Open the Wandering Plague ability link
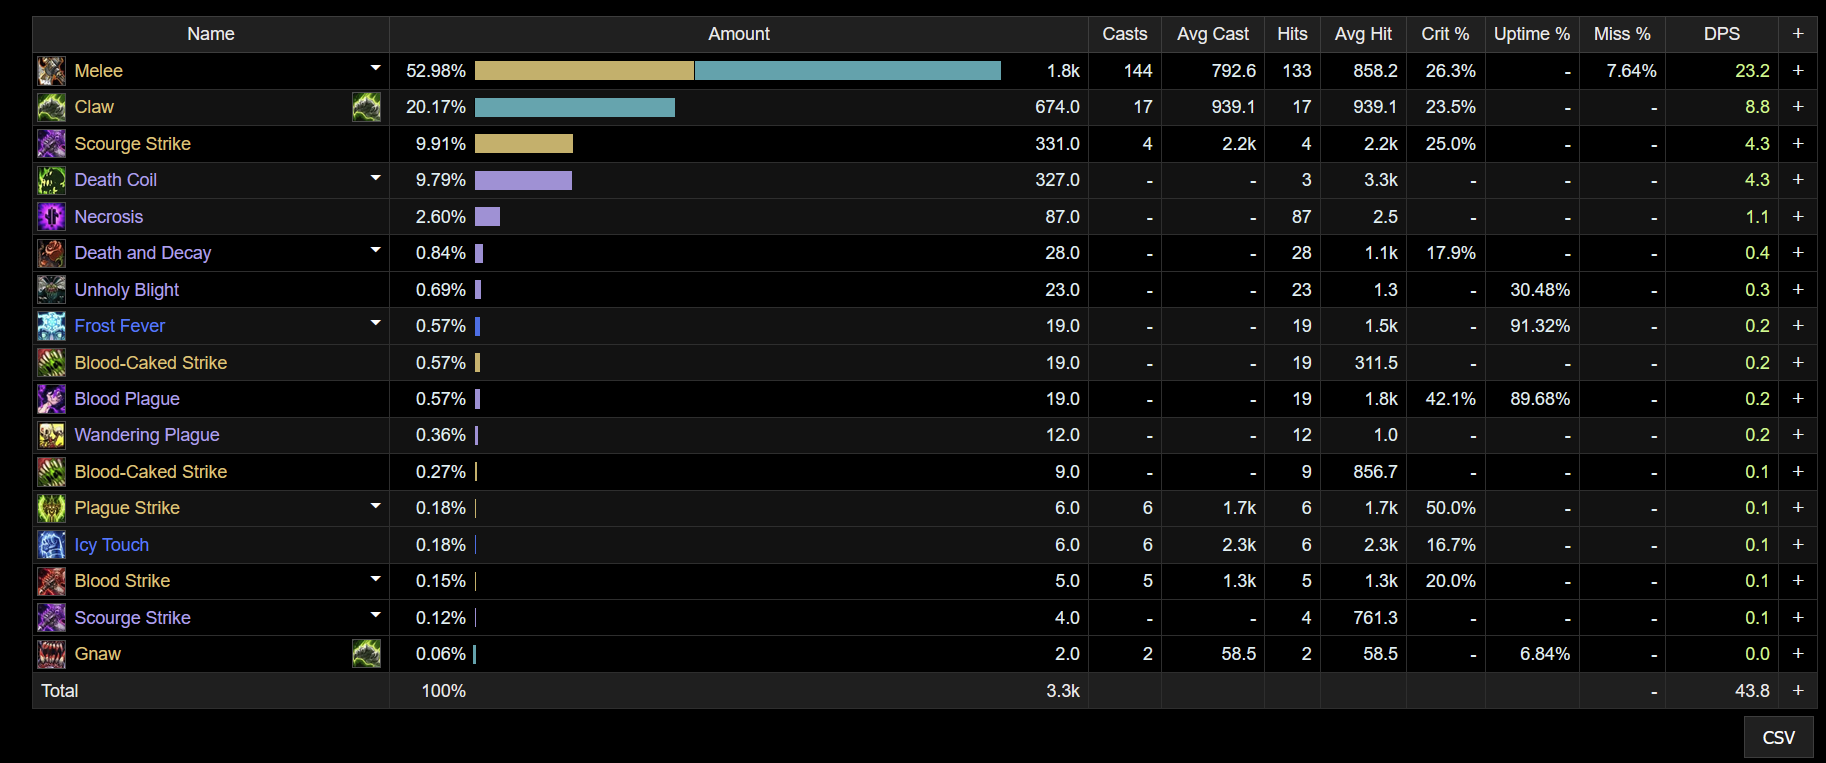 pos(146,435)
